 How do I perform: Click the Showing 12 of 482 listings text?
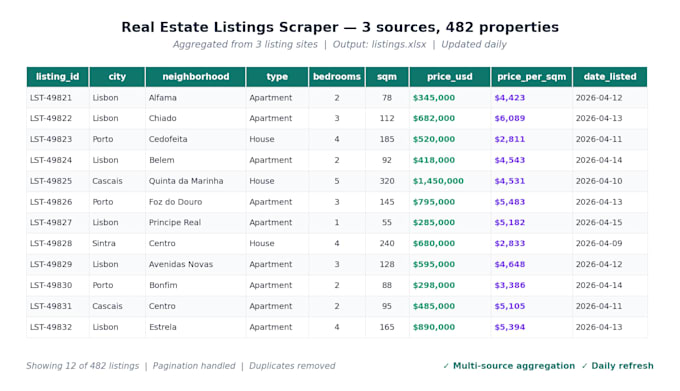click(x=82, y=366)
